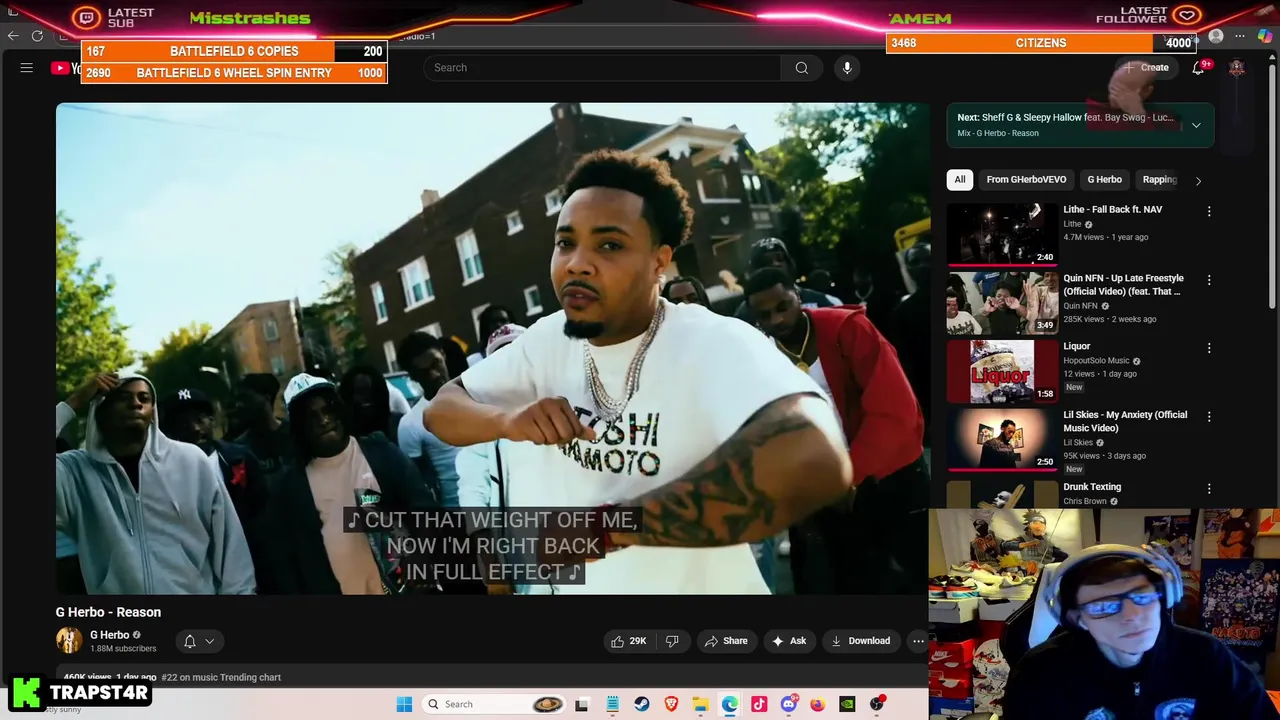
Task: Click the browser back arrow
Action: (x=13, y=36)
